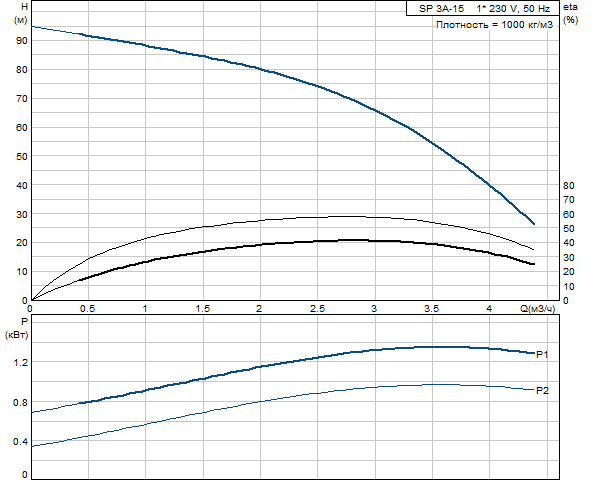Screen dimensions: 592x480
Task: Click the Плотность = 1000 кг/м3 text
Action: 494,25
